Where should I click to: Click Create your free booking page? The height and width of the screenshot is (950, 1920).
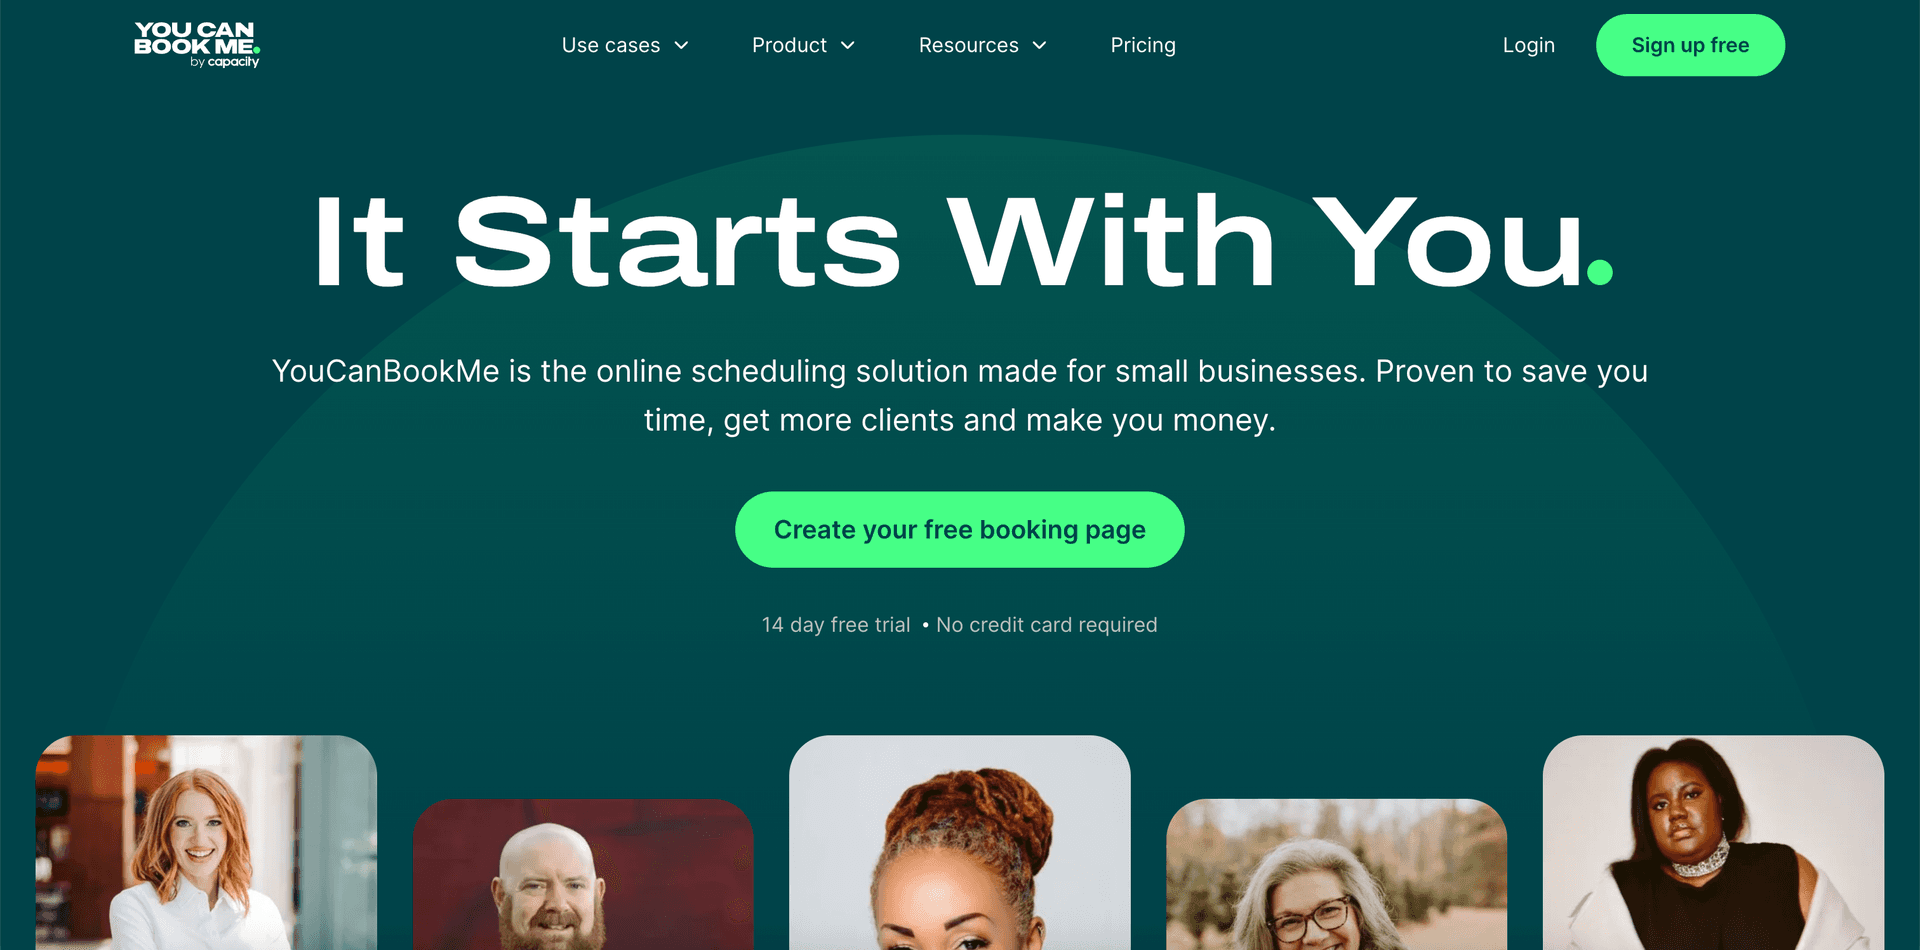click(960, 529)
